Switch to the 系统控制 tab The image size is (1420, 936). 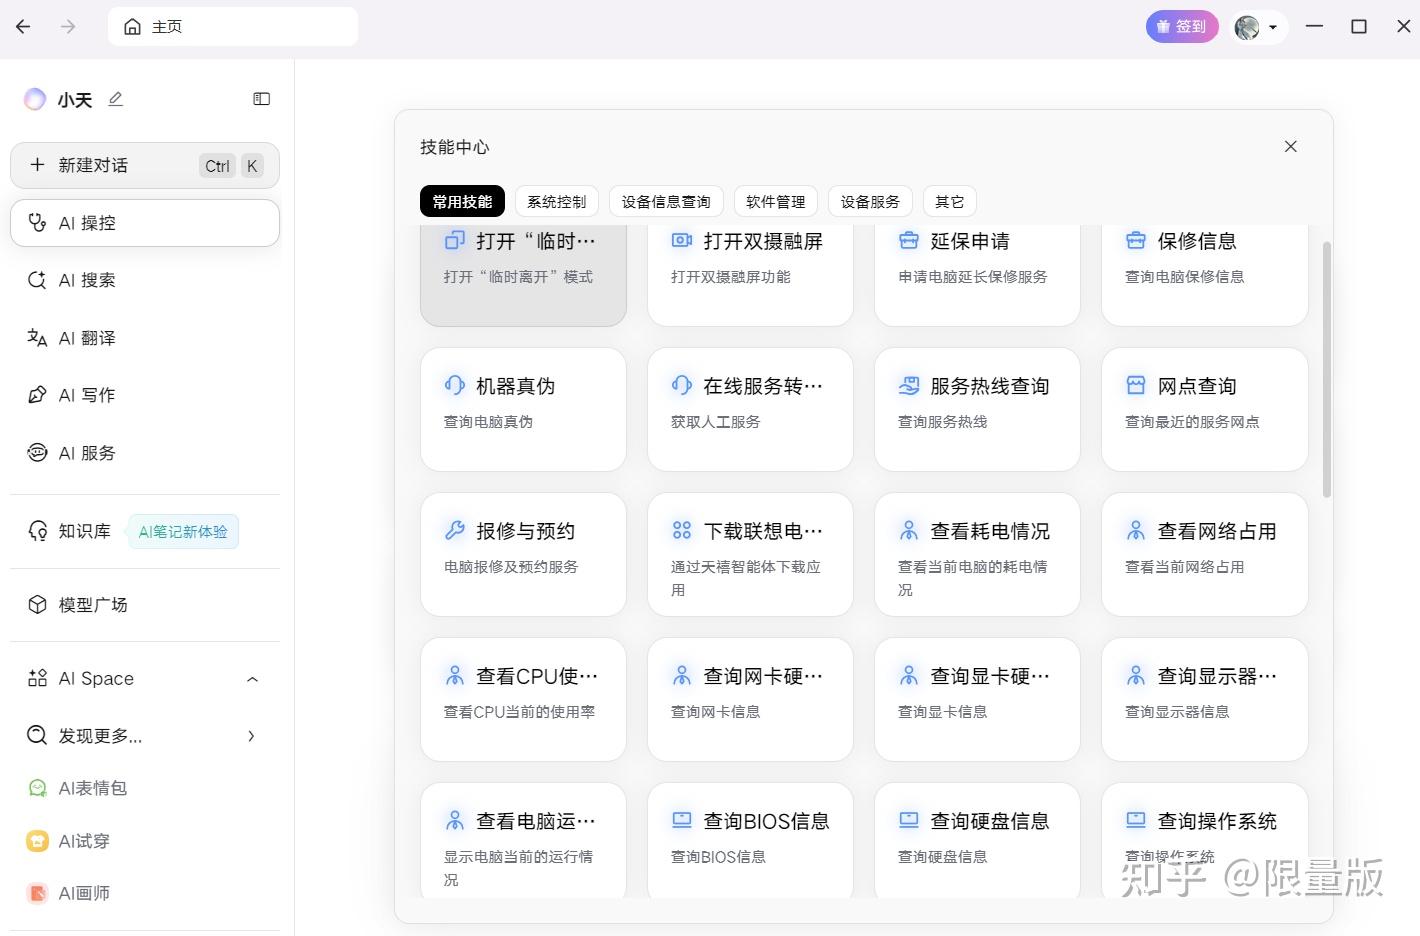click(557, 201)
